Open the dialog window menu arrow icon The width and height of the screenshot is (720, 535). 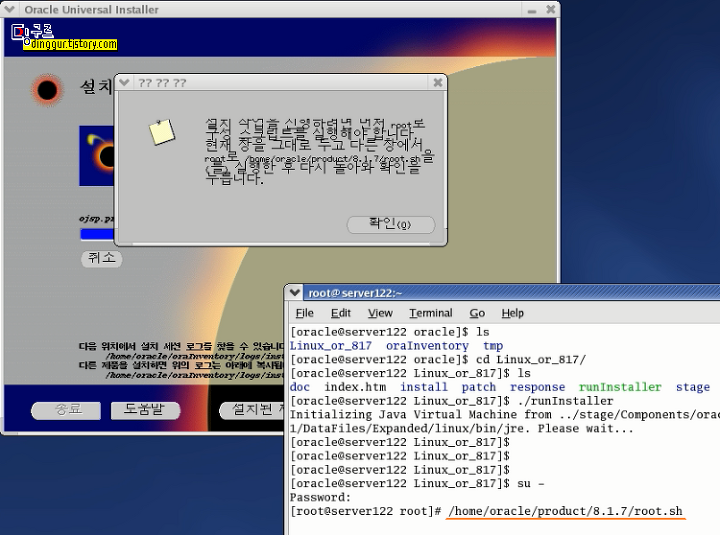(x=124, y=83)
